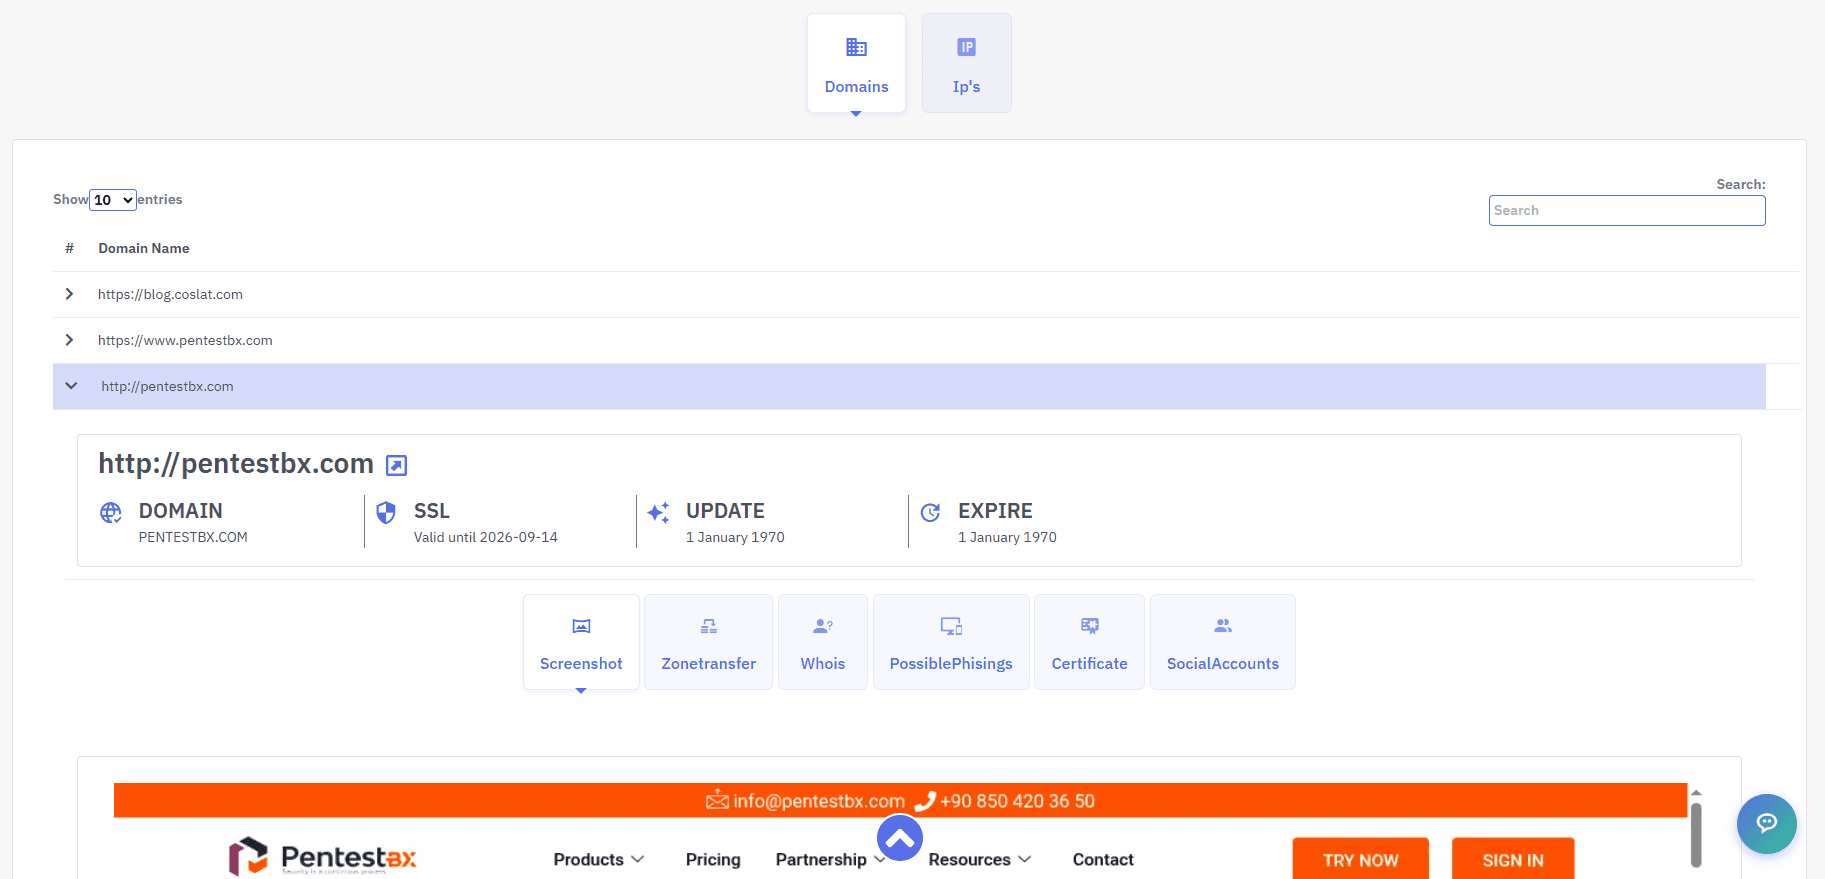Click the EXPIRE date 1 January 1970
Screen dimensions: 1825x879
1007,537
